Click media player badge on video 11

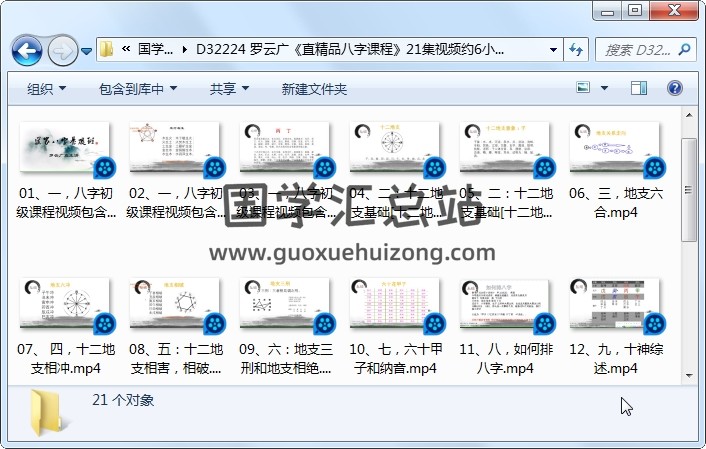click(545, 324)
